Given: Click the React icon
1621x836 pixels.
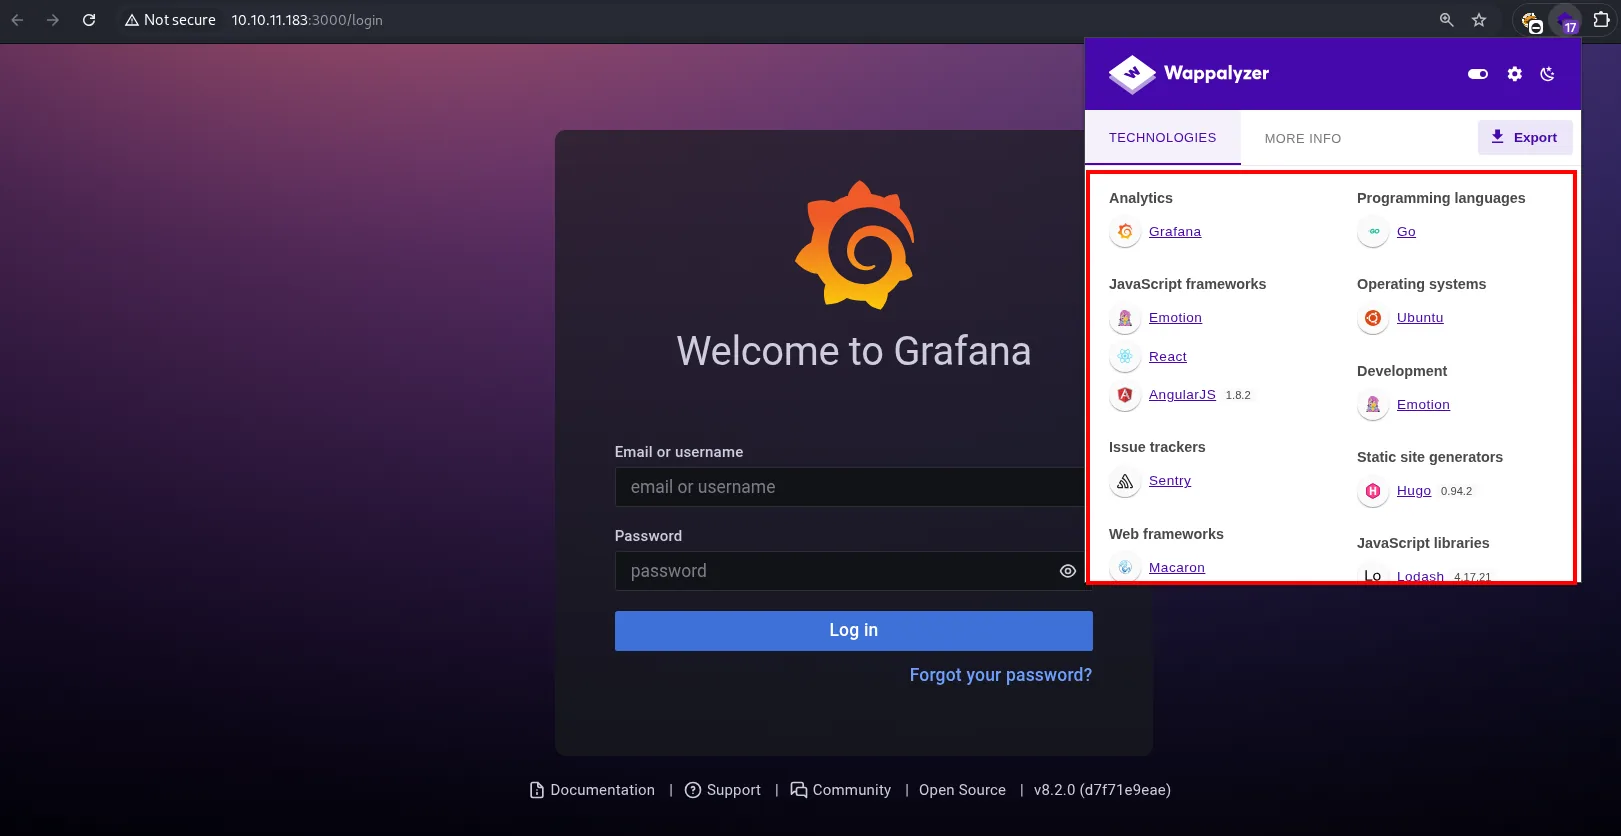Looking at the screenshot, I should [1125, 357].
